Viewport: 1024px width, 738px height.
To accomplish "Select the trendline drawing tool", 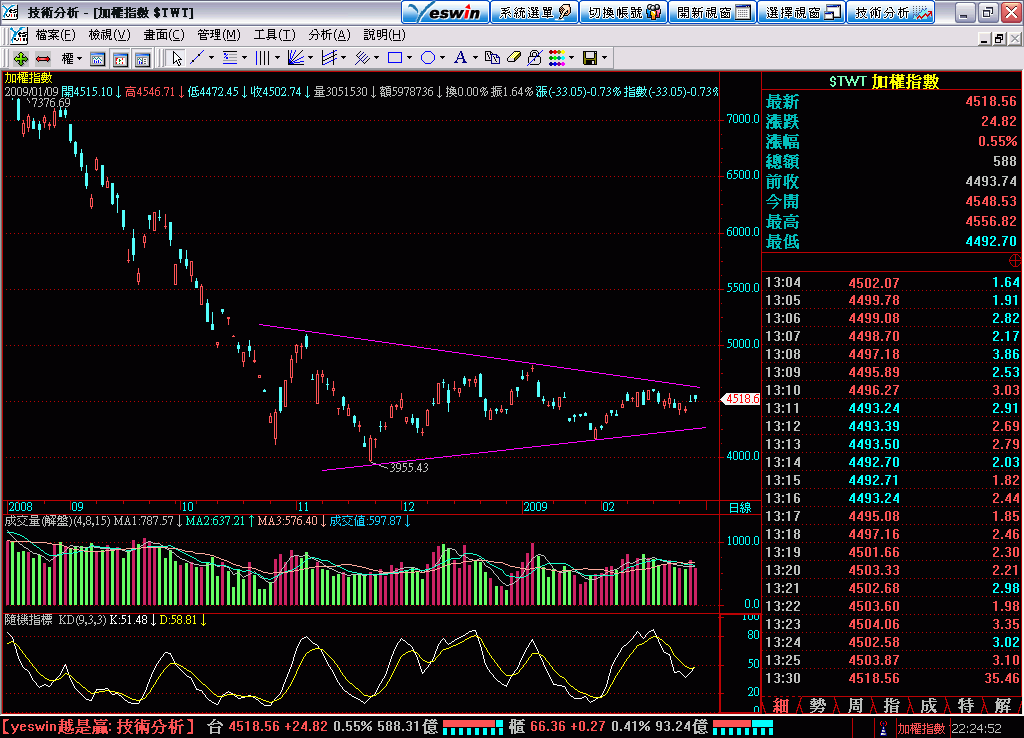I will click(199, 57).
